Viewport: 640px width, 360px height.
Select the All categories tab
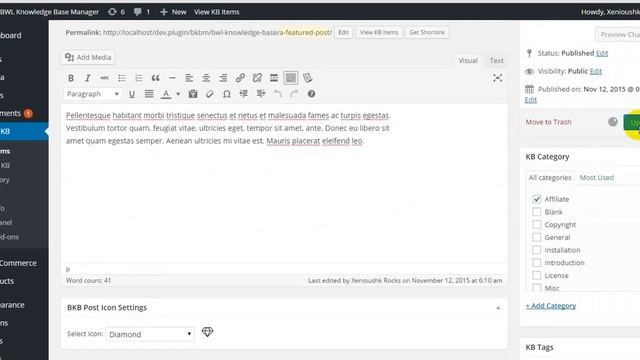point(550,178)
